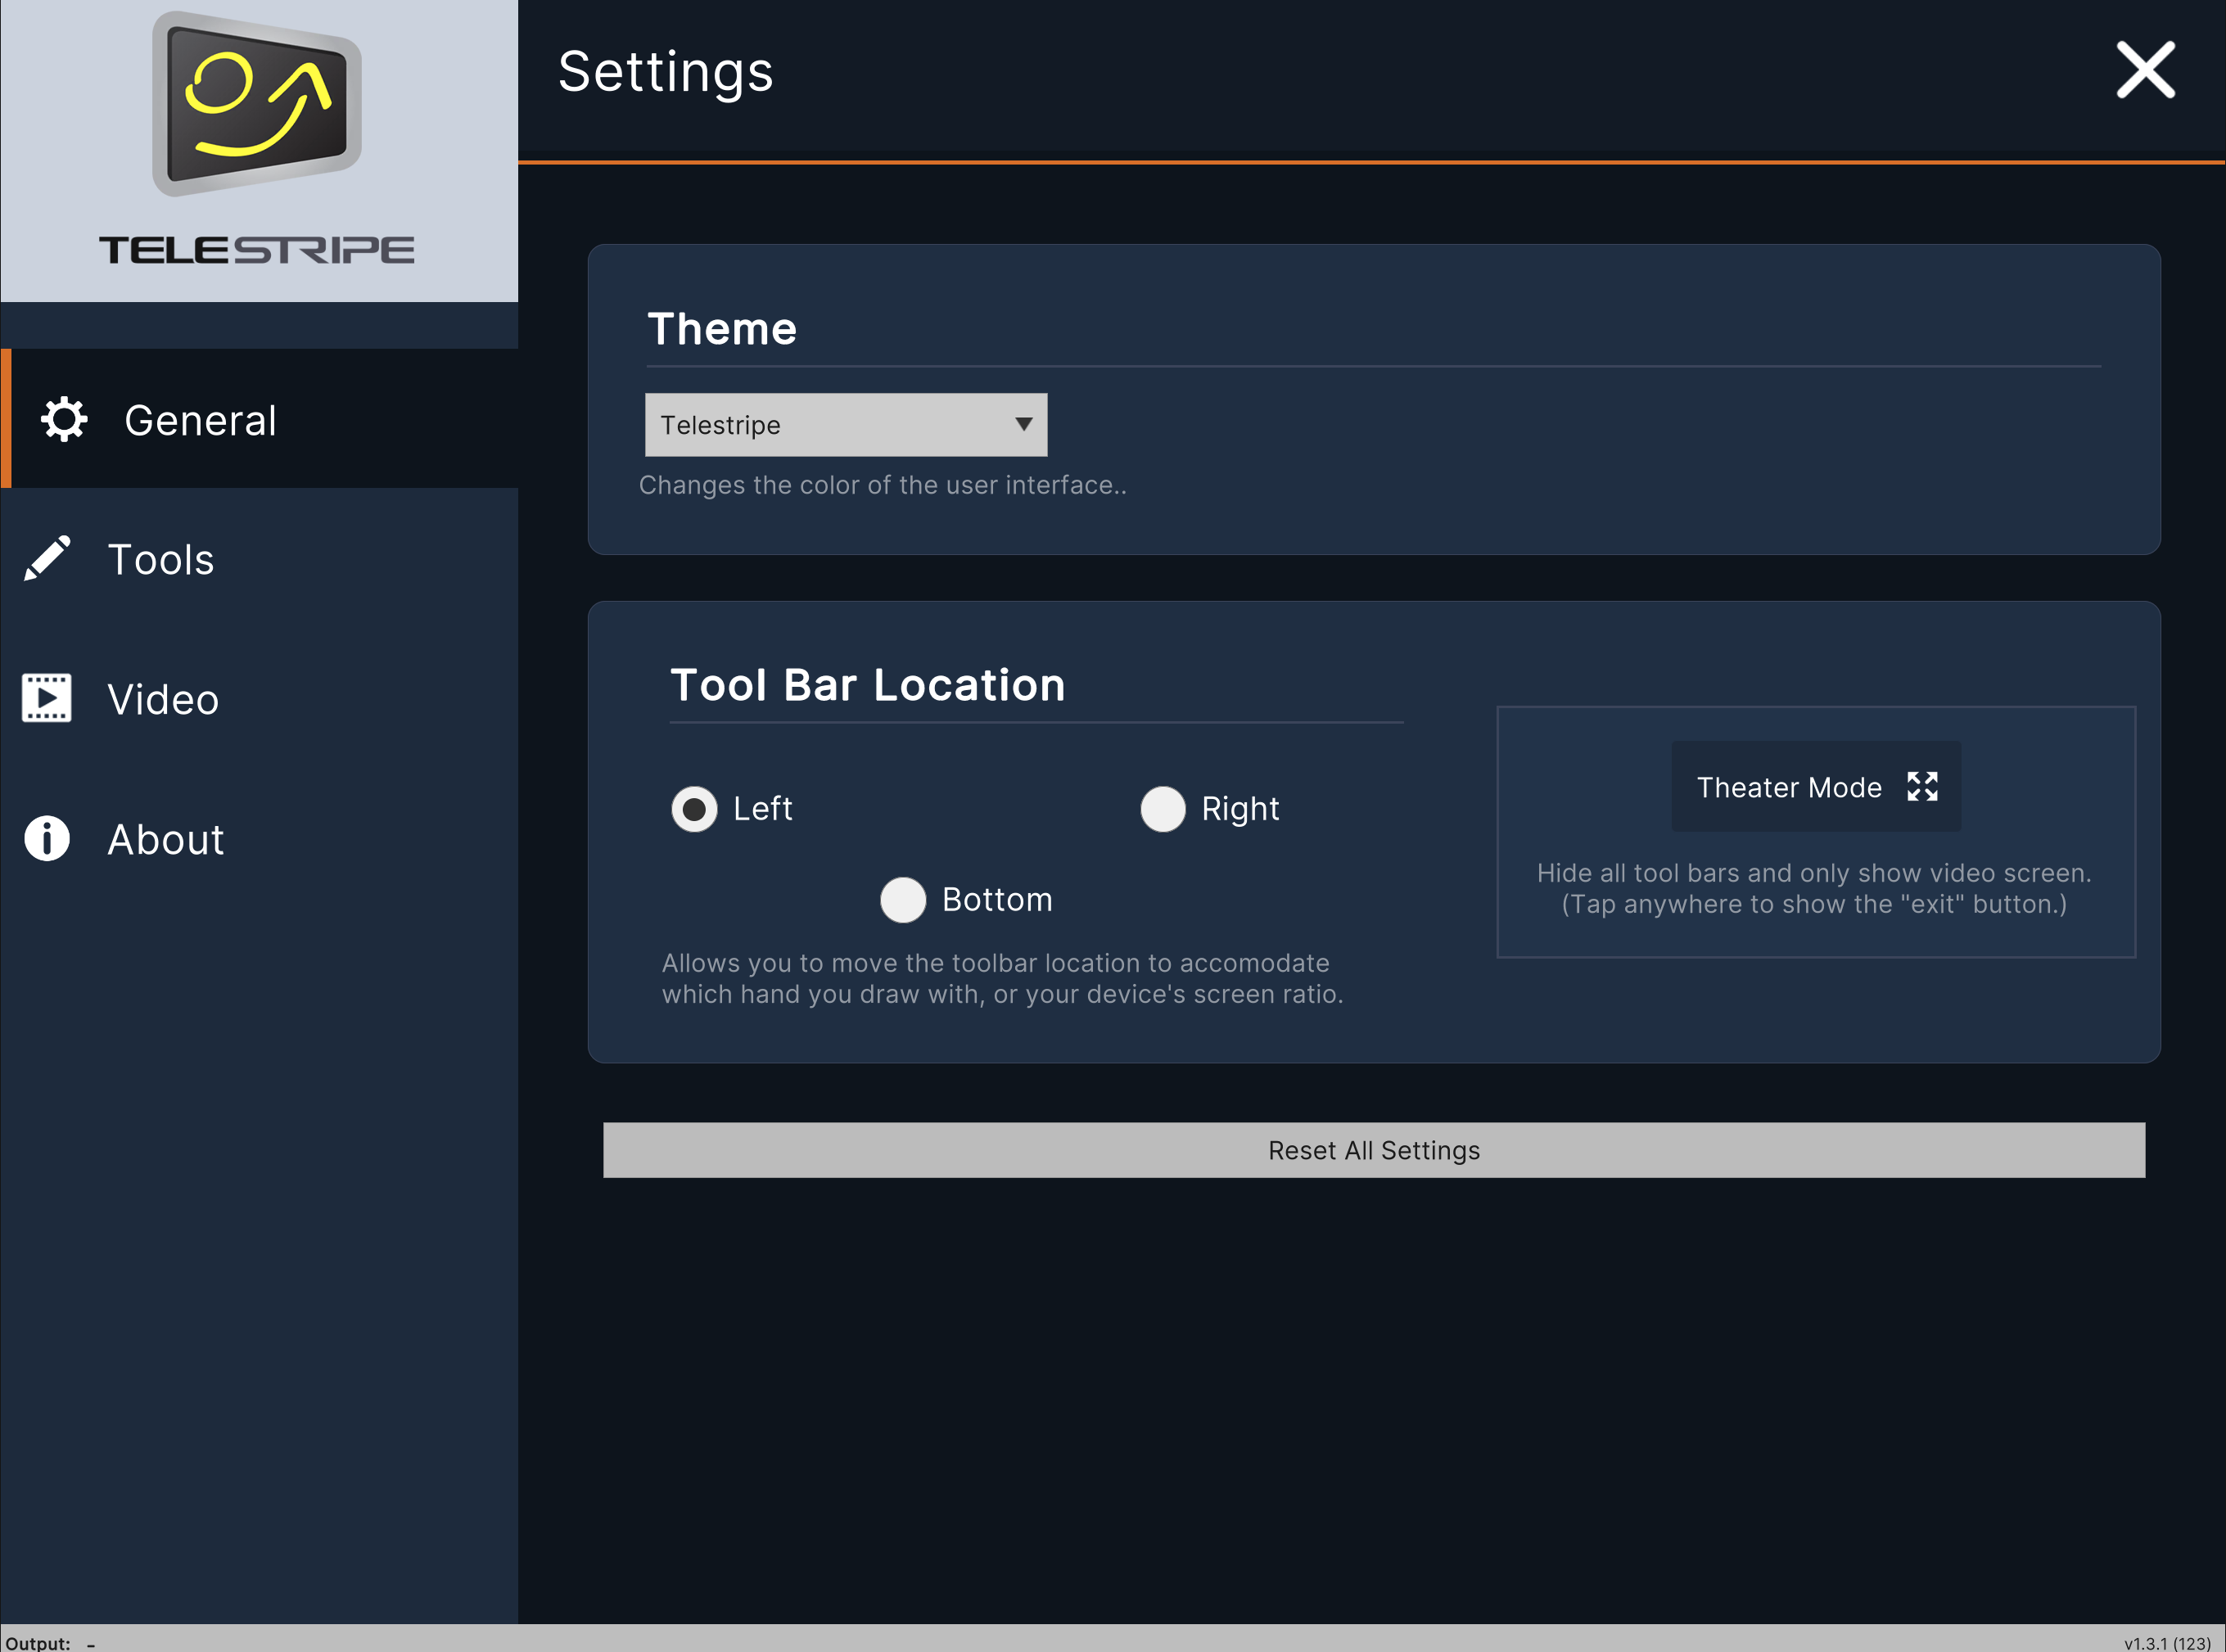This screenshot has height=1652, width=2226.
Task: Click the General gear icon
Action: [x=64, y=420]
